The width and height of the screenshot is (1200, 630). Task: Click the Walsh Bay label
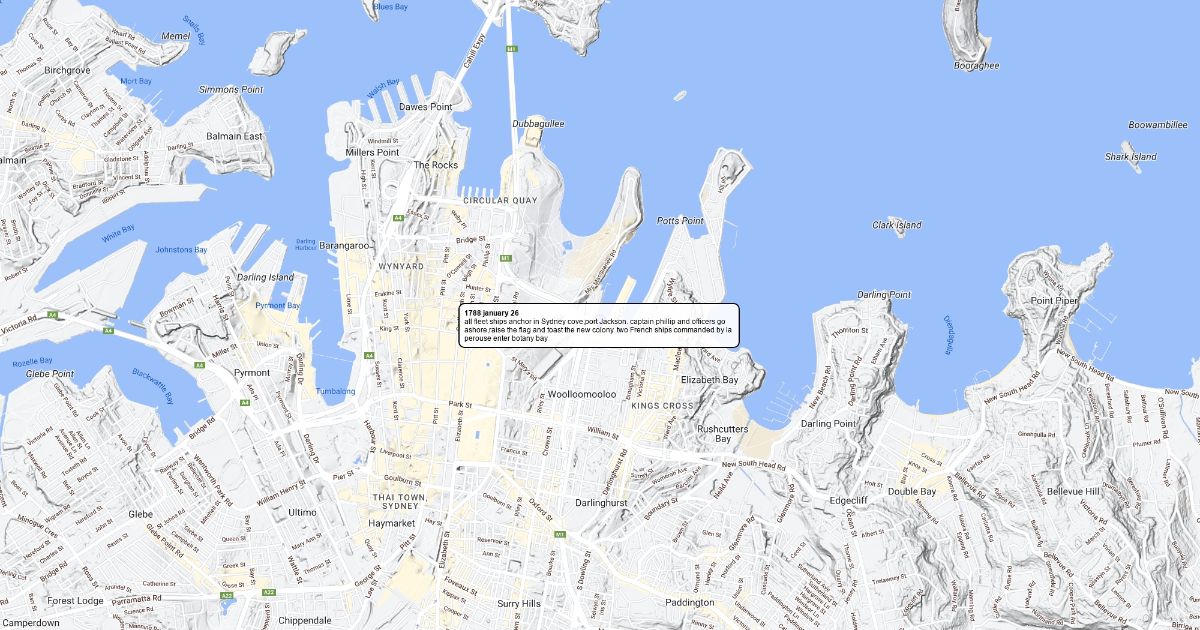coord(383,87)
